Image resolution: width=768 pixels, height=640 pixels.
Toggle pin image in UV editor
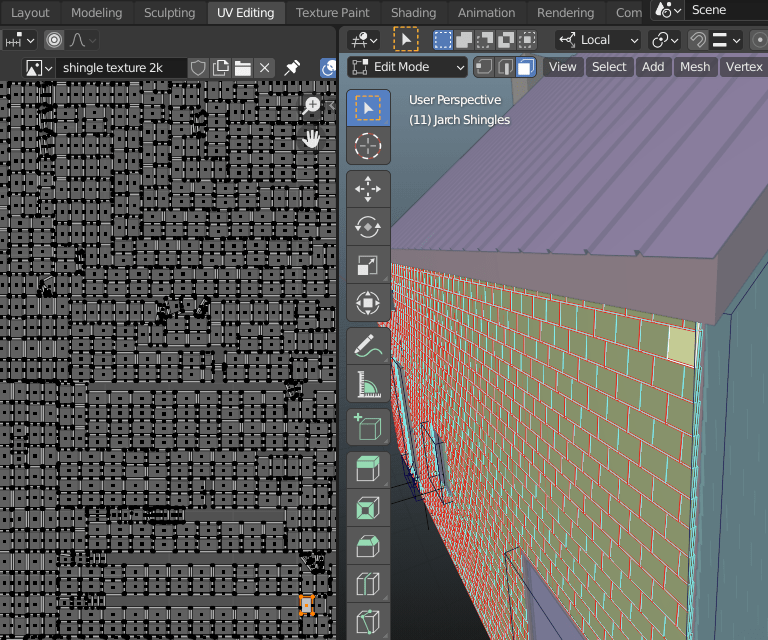pyautogui.click(x=292, y=68)
